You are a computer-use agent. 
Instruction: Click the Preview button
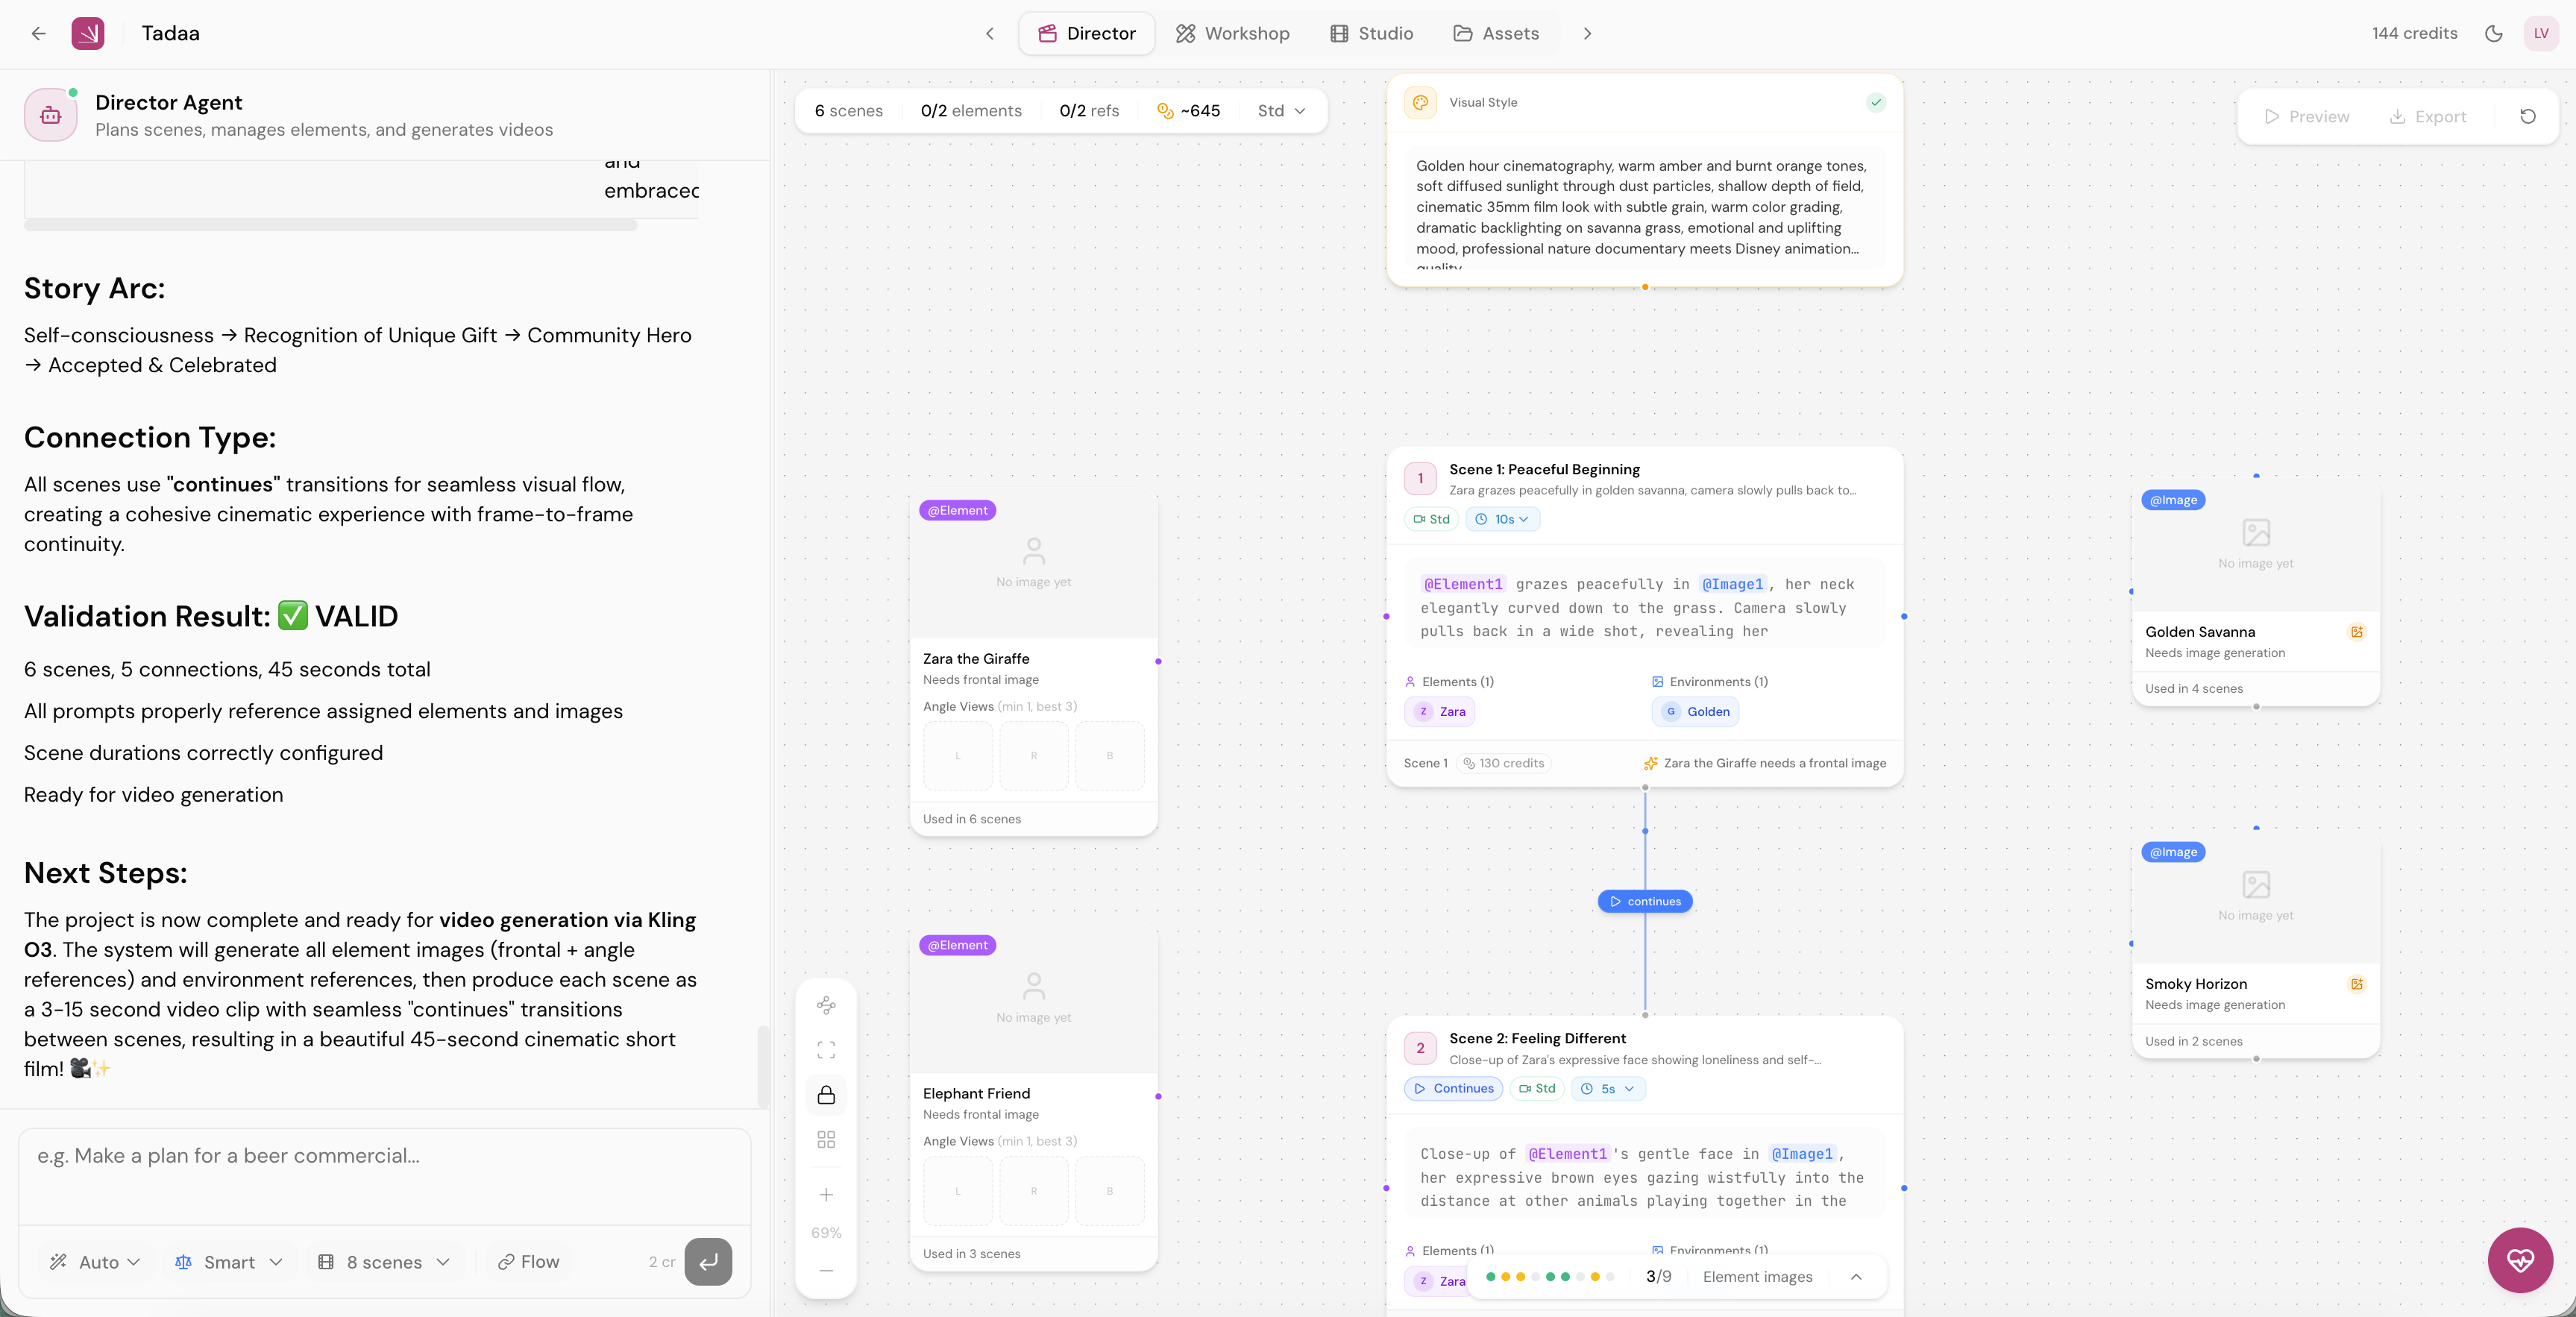pyautogui.click(x=2306, y=116)
